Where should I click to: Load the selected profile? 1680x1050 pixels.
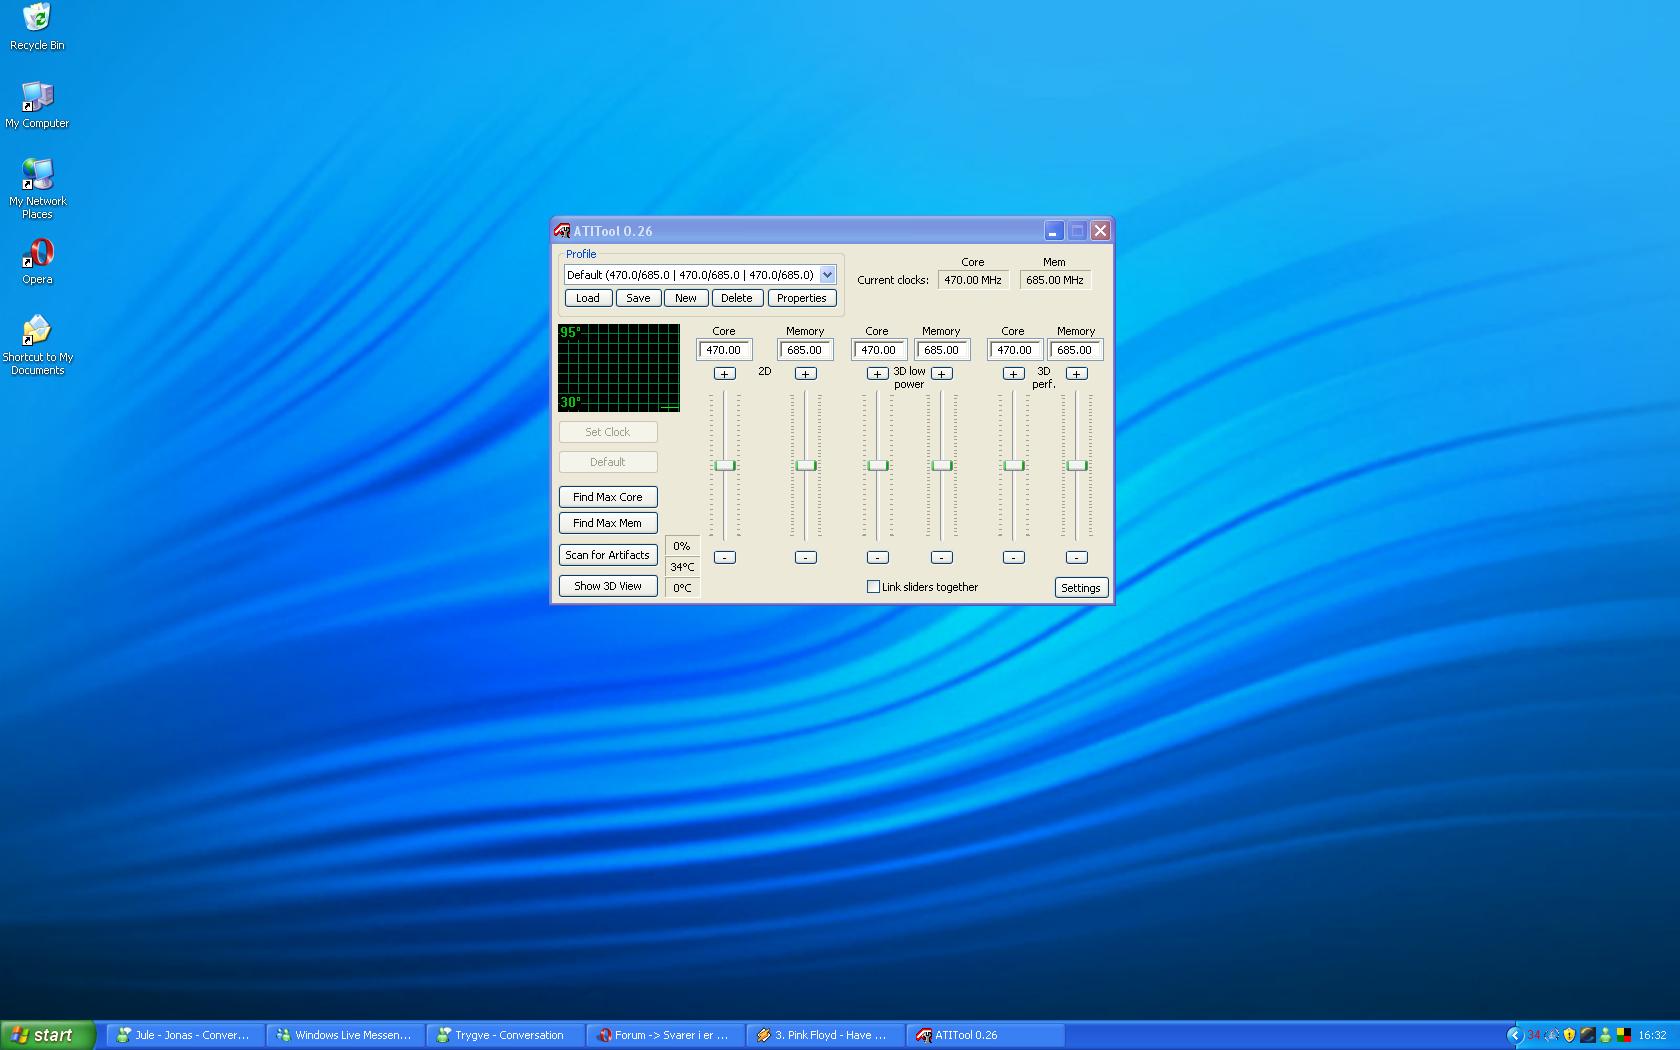click(x=588, y=298)
